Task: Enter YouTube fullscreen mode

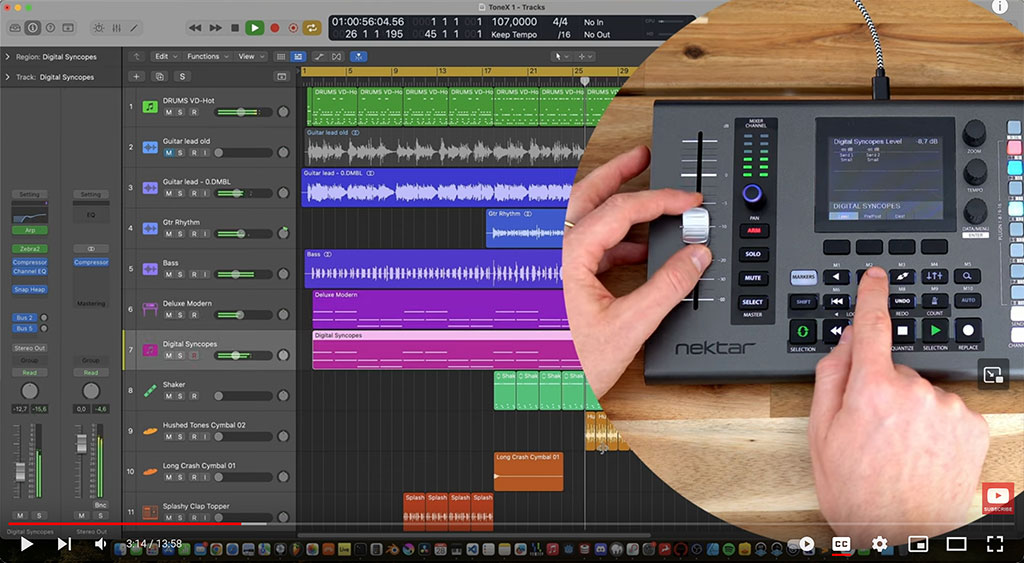Action: (x=995, y=543)
